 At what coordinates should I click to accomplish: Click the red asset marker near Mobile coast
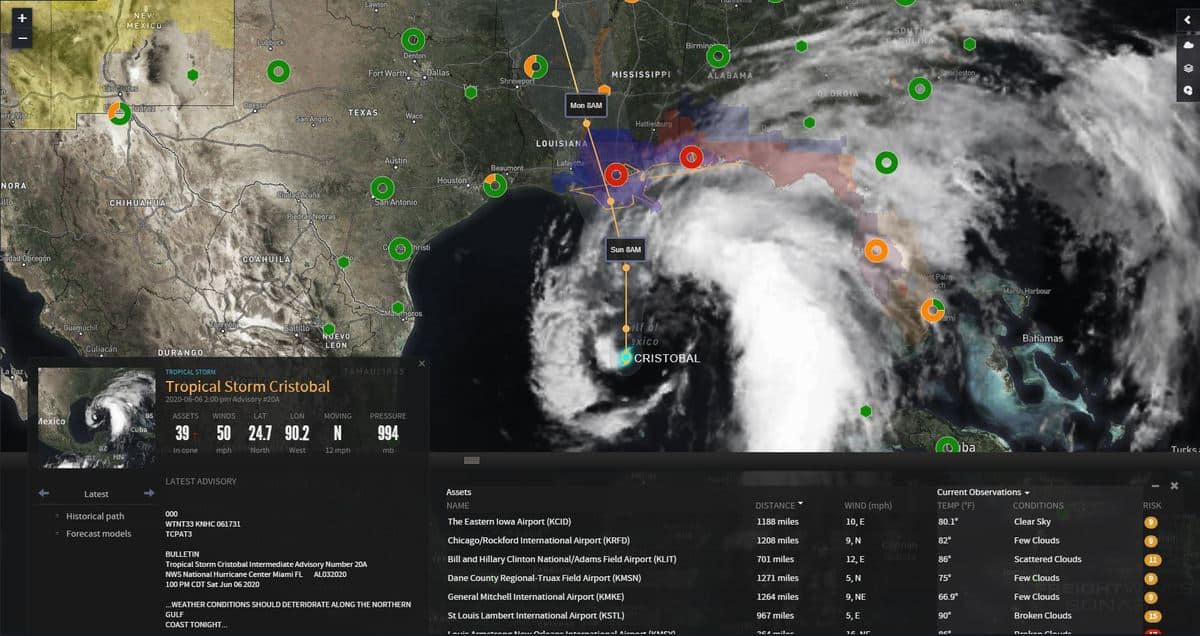(691, 157)
